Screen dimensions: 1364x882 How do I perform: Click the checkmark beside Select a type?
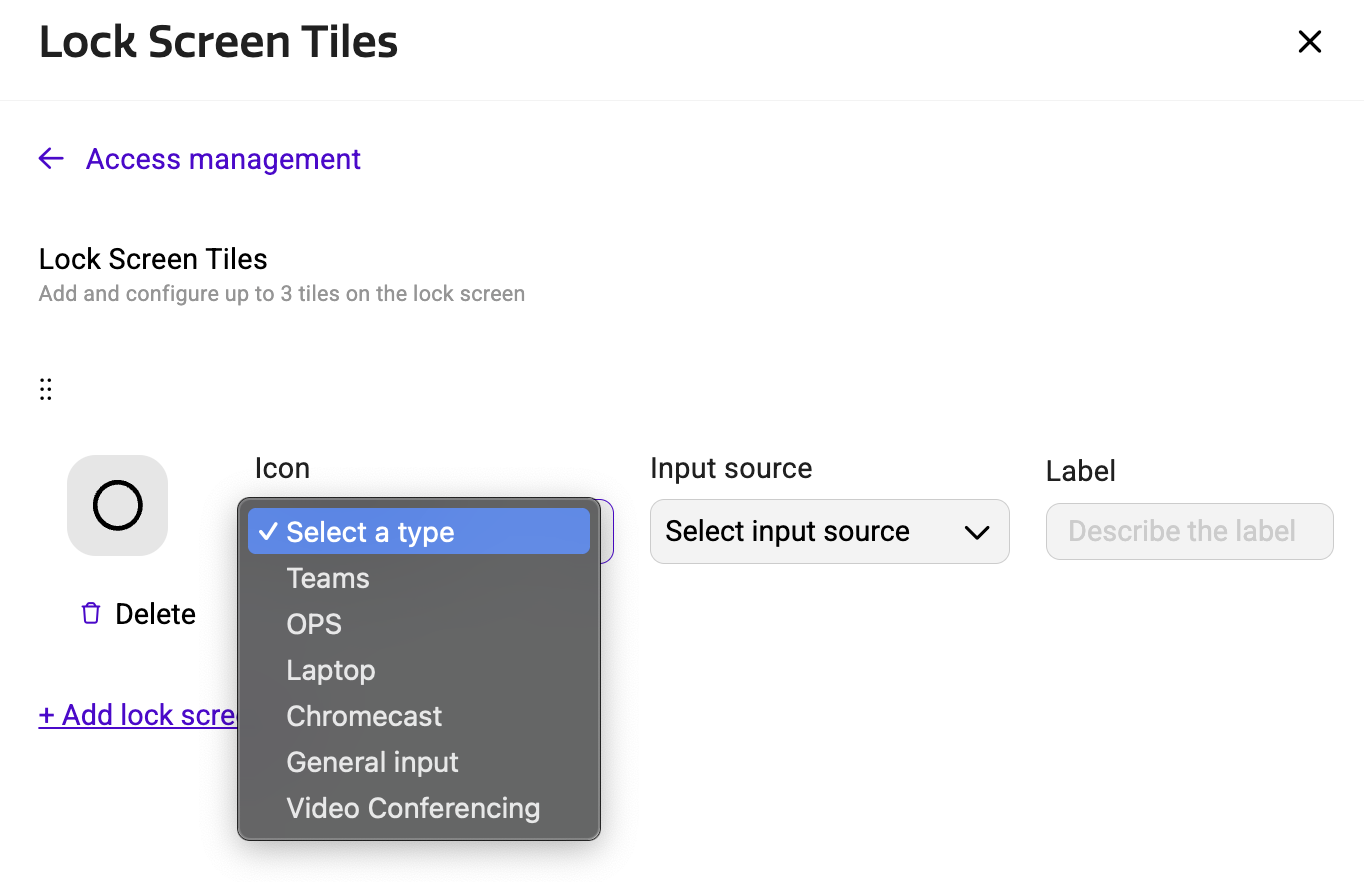[x=267, y=532]
